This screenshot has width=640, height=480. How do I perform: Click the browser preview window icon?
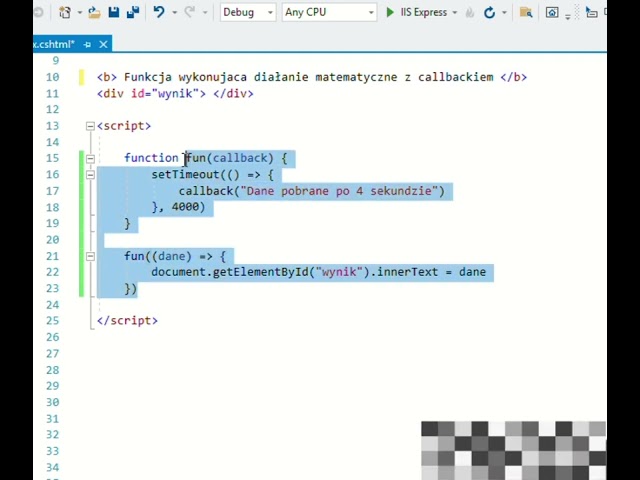tap(552, 13)
